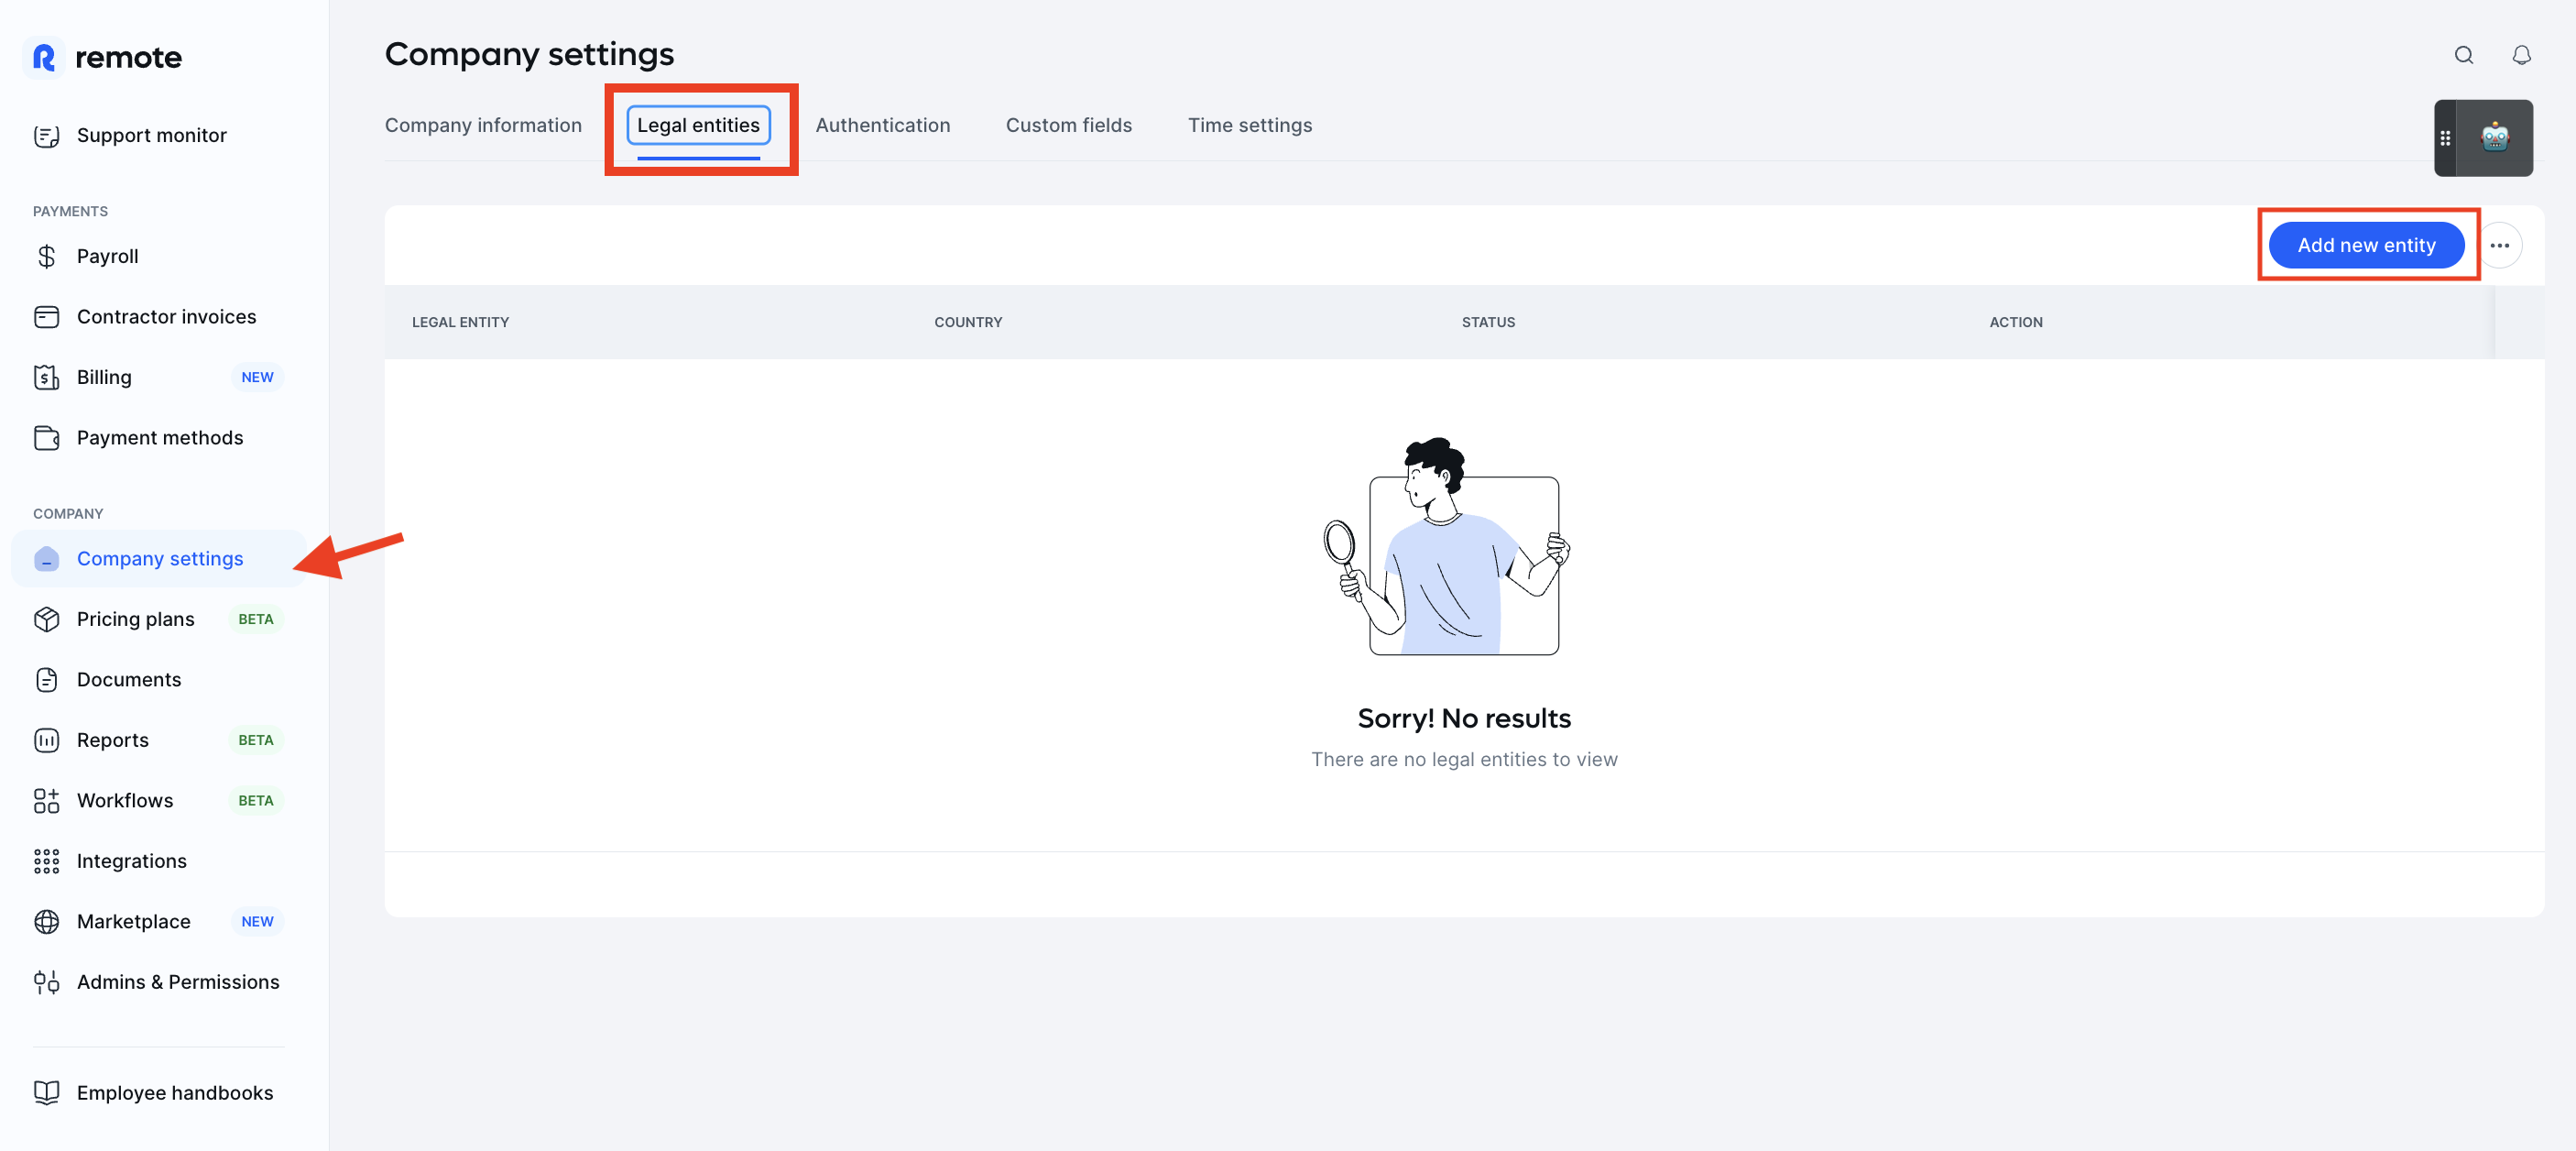The width and height of the screenshot is (2576, 1151).
Task: Click the Workflows grid-plus icon
Action: [x=46, y=801]
